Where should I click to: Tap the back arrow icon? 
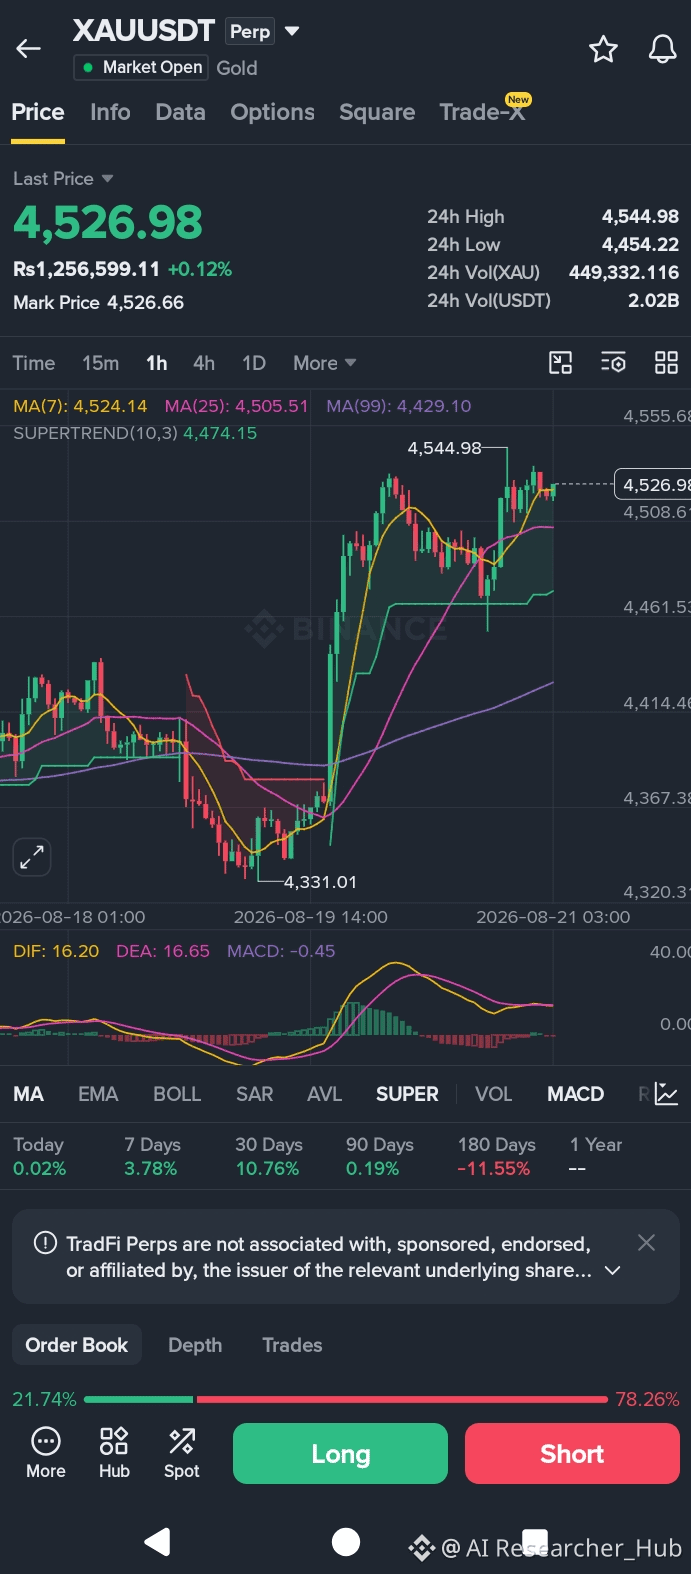pyautogui.click(x=29, y=48)
